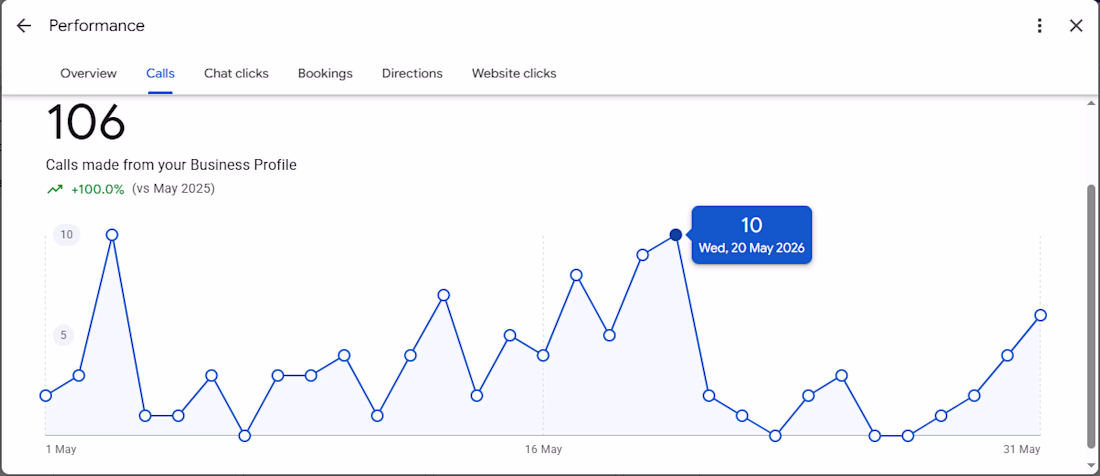Click the first data point at 1 May
Image resolution: width=1100 pixels, height=476 pixels.
pyautogui.click(x=46, y=395)
